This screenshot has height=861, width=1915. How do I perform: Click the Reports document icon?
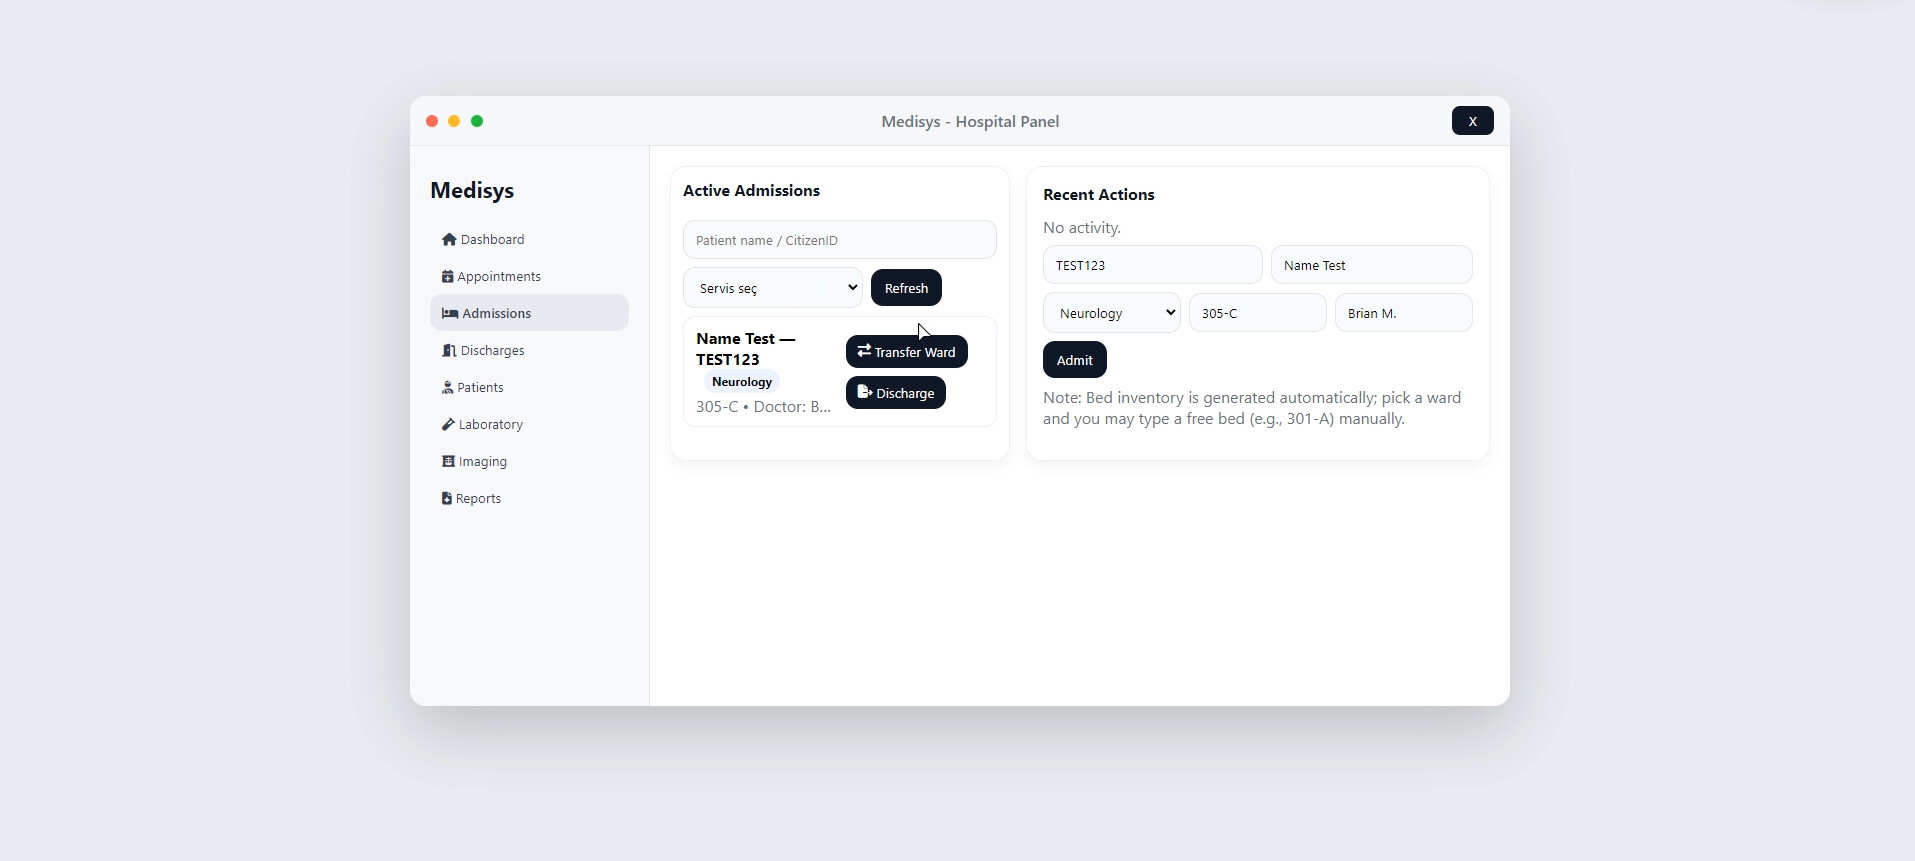point(447,499)
